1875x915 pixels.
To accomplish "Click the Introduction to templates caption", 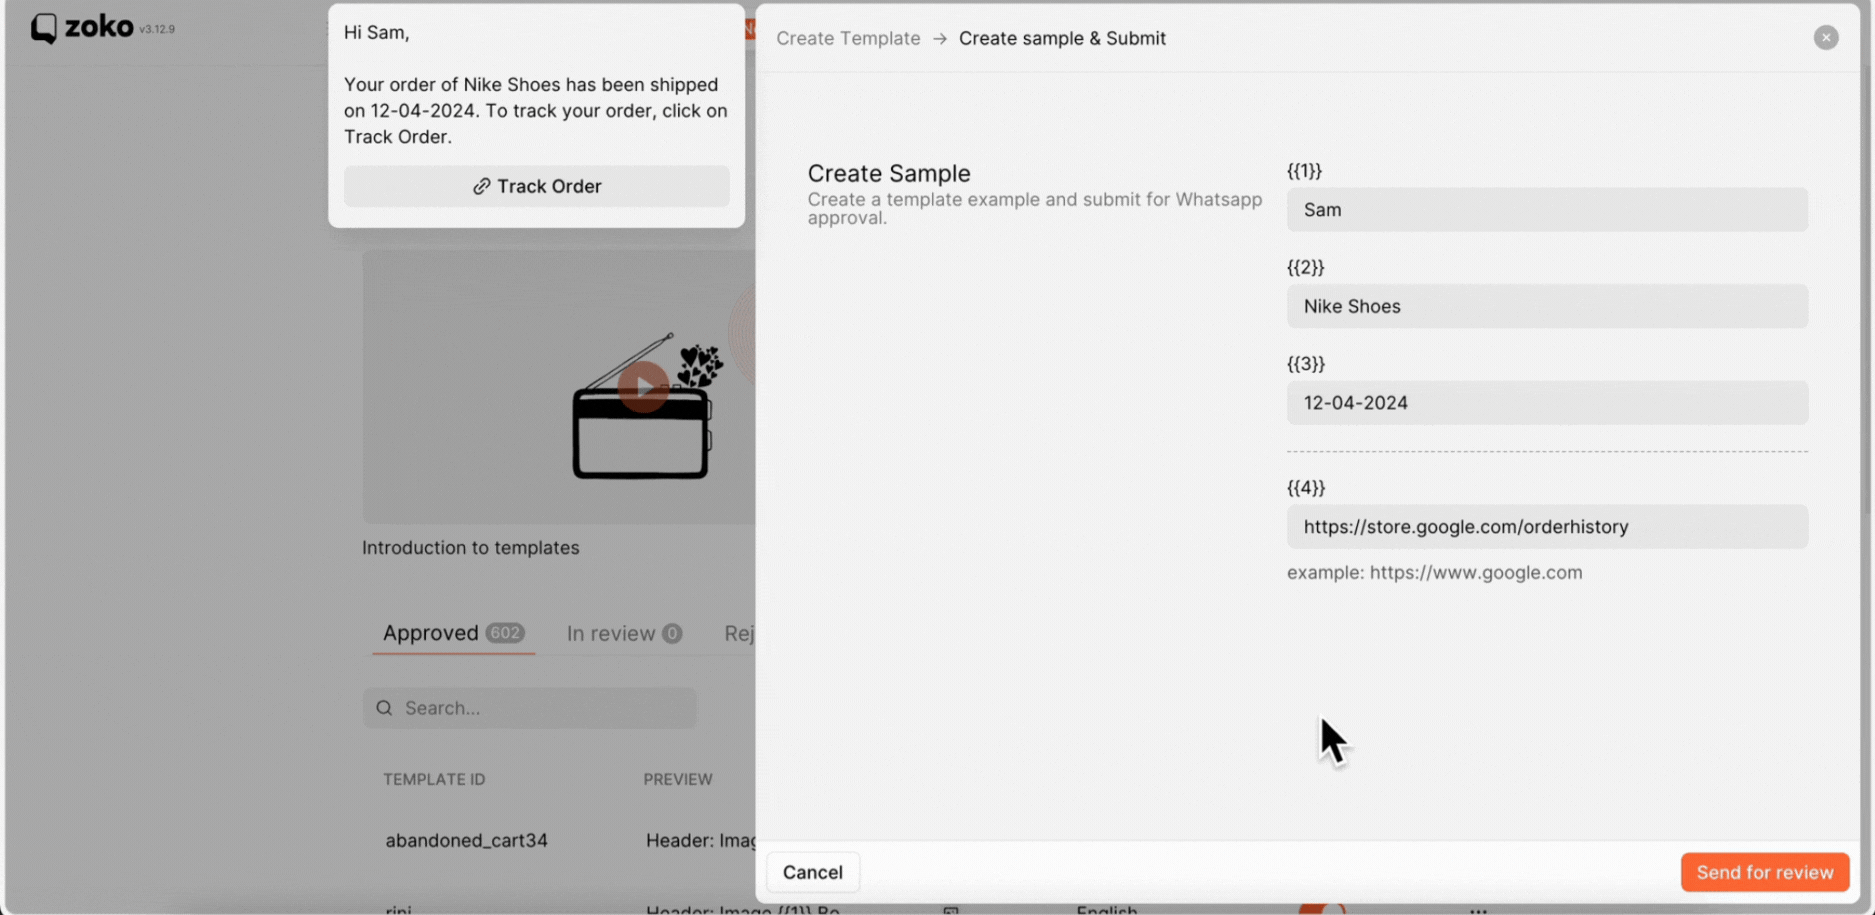I will point(470,547).
